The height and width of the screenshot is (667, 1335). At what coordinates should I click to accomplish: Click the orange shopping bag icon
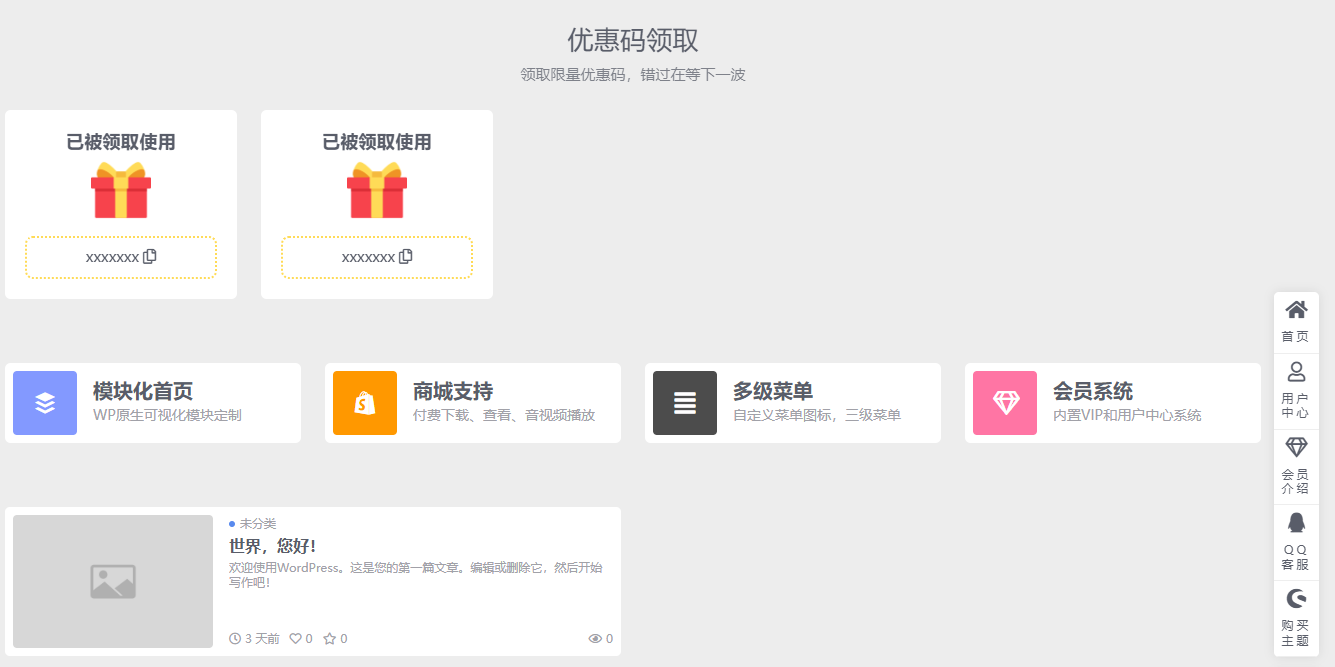pyautogui.click(x=365, y=403)
